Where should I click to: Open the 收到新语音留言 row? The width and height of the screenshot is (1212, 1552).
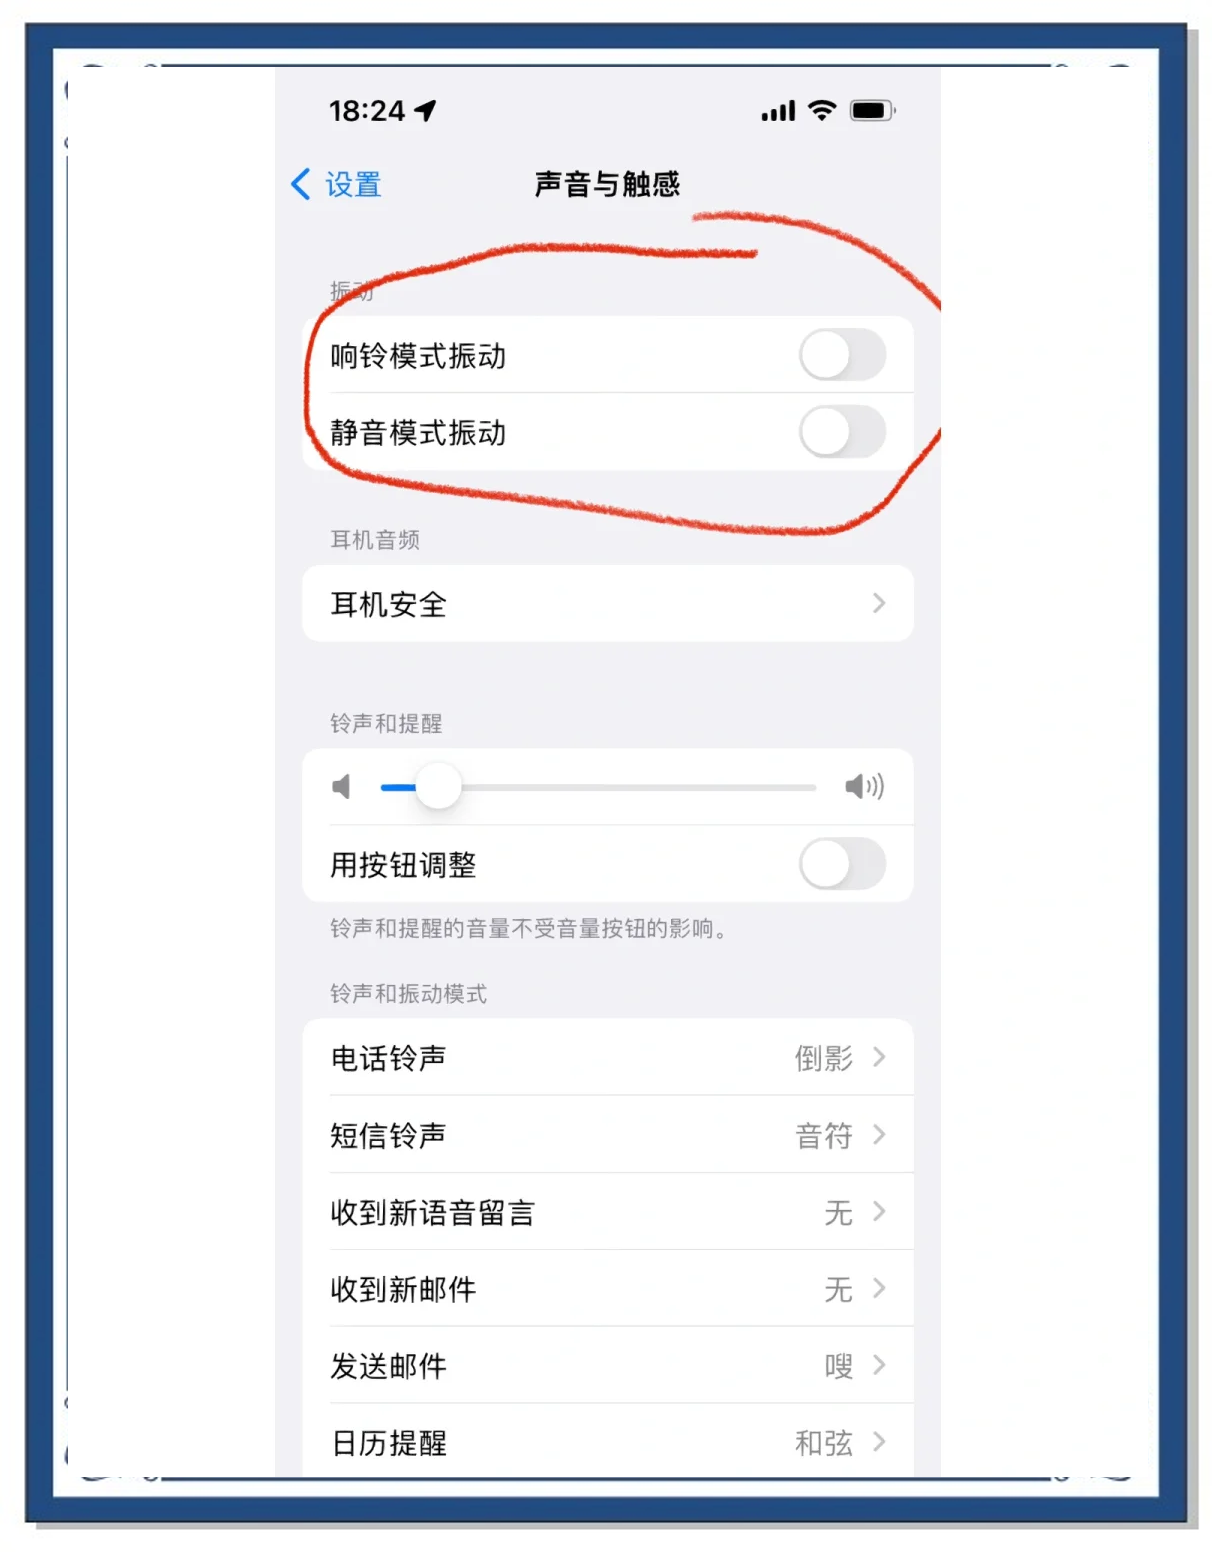[x=608, y=1212]
